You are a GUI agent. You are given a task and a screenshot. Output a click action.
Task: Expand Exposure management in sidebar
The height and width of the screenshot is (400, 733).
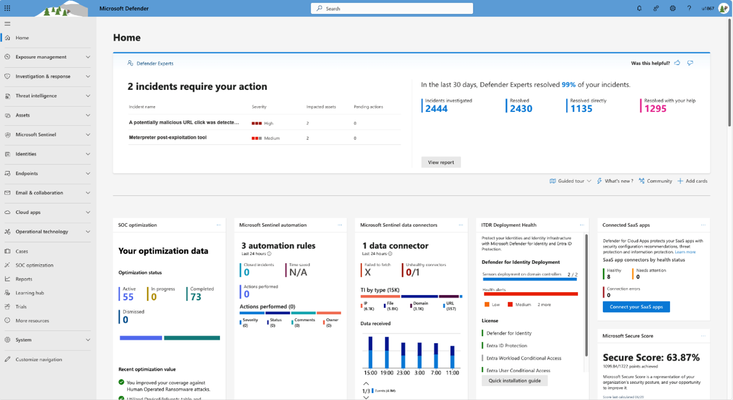[x=47, y=57]
